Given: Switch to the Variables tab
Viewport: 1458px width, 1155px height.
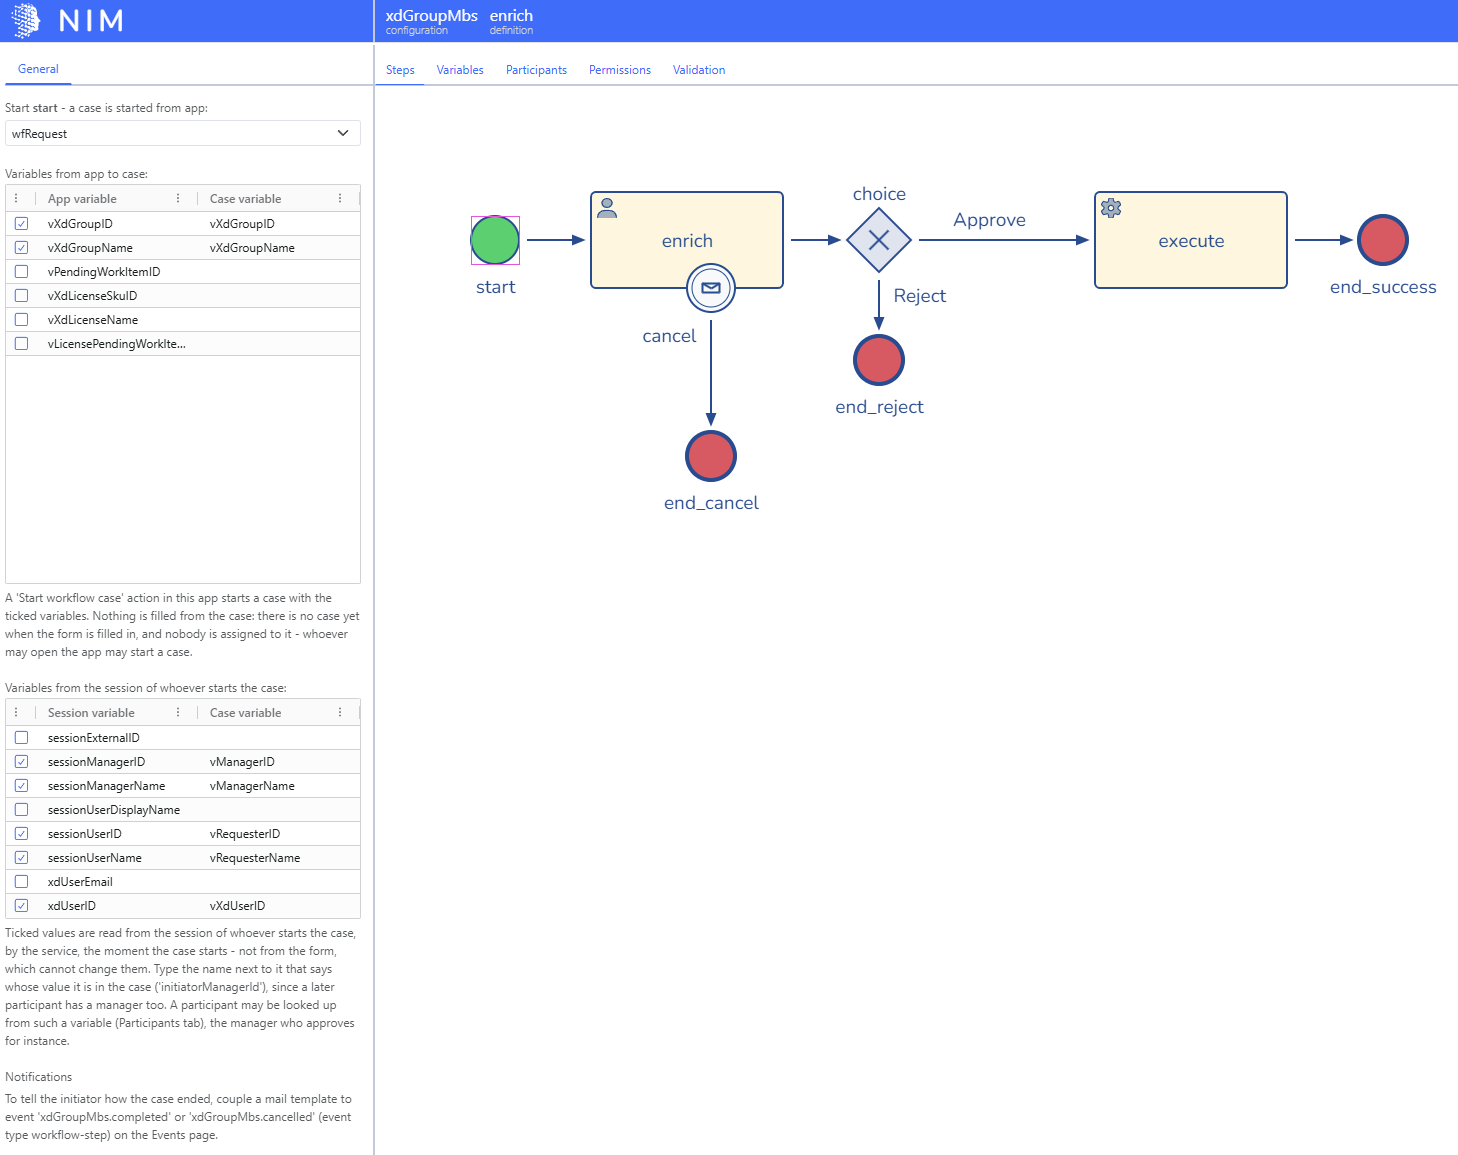Looking at the screenshot, I should pyautogui.click(x=460, y=70).
